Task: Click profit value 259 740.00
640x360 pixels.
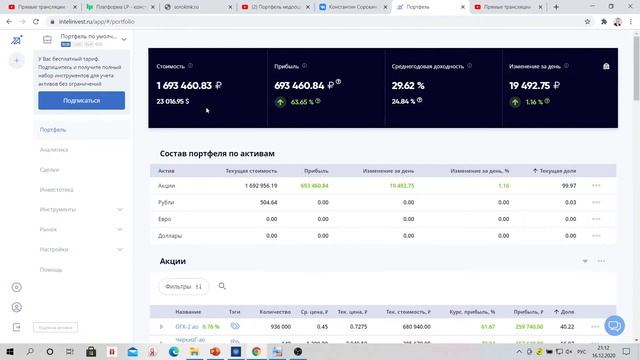Action: pyautogui.click(x=528, y=327)
